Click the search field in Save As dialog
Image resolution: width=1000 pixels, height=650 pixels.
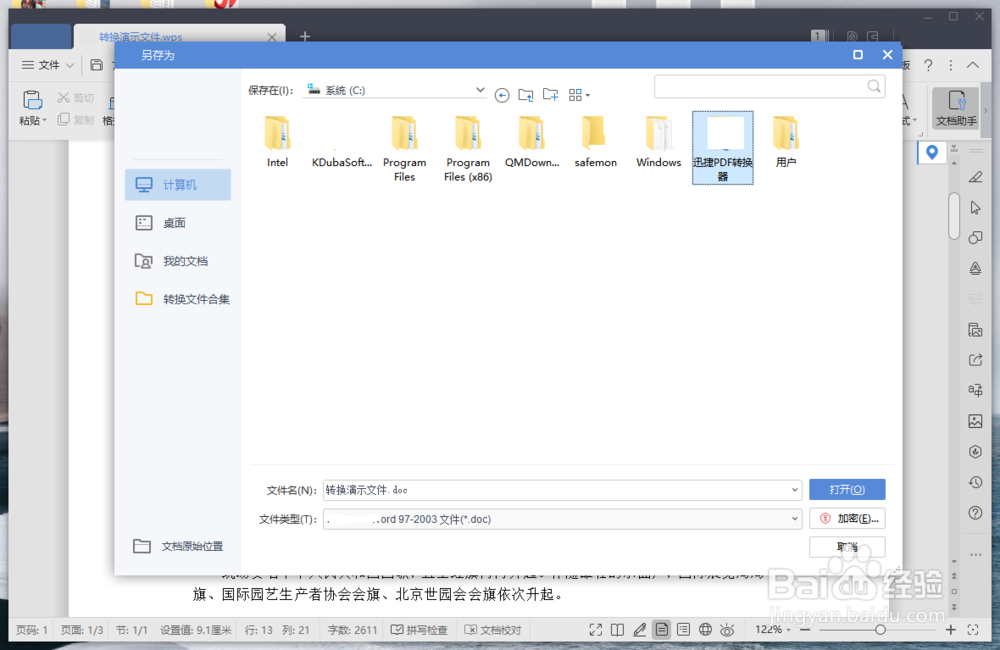coord(765,86)
